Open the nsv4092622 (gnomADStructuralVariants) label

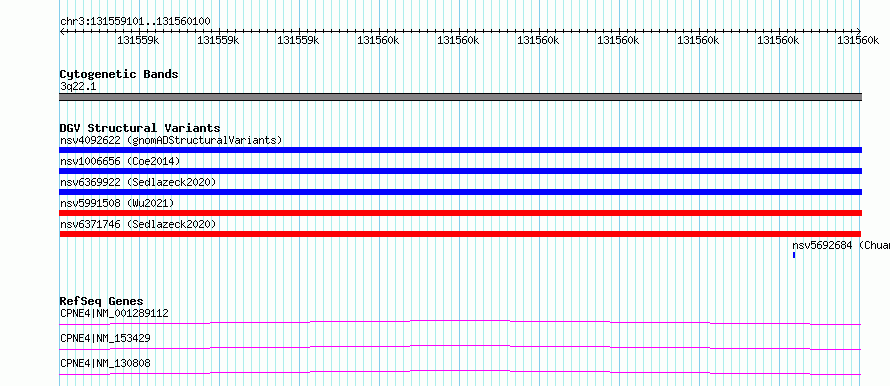click(171, 140)
